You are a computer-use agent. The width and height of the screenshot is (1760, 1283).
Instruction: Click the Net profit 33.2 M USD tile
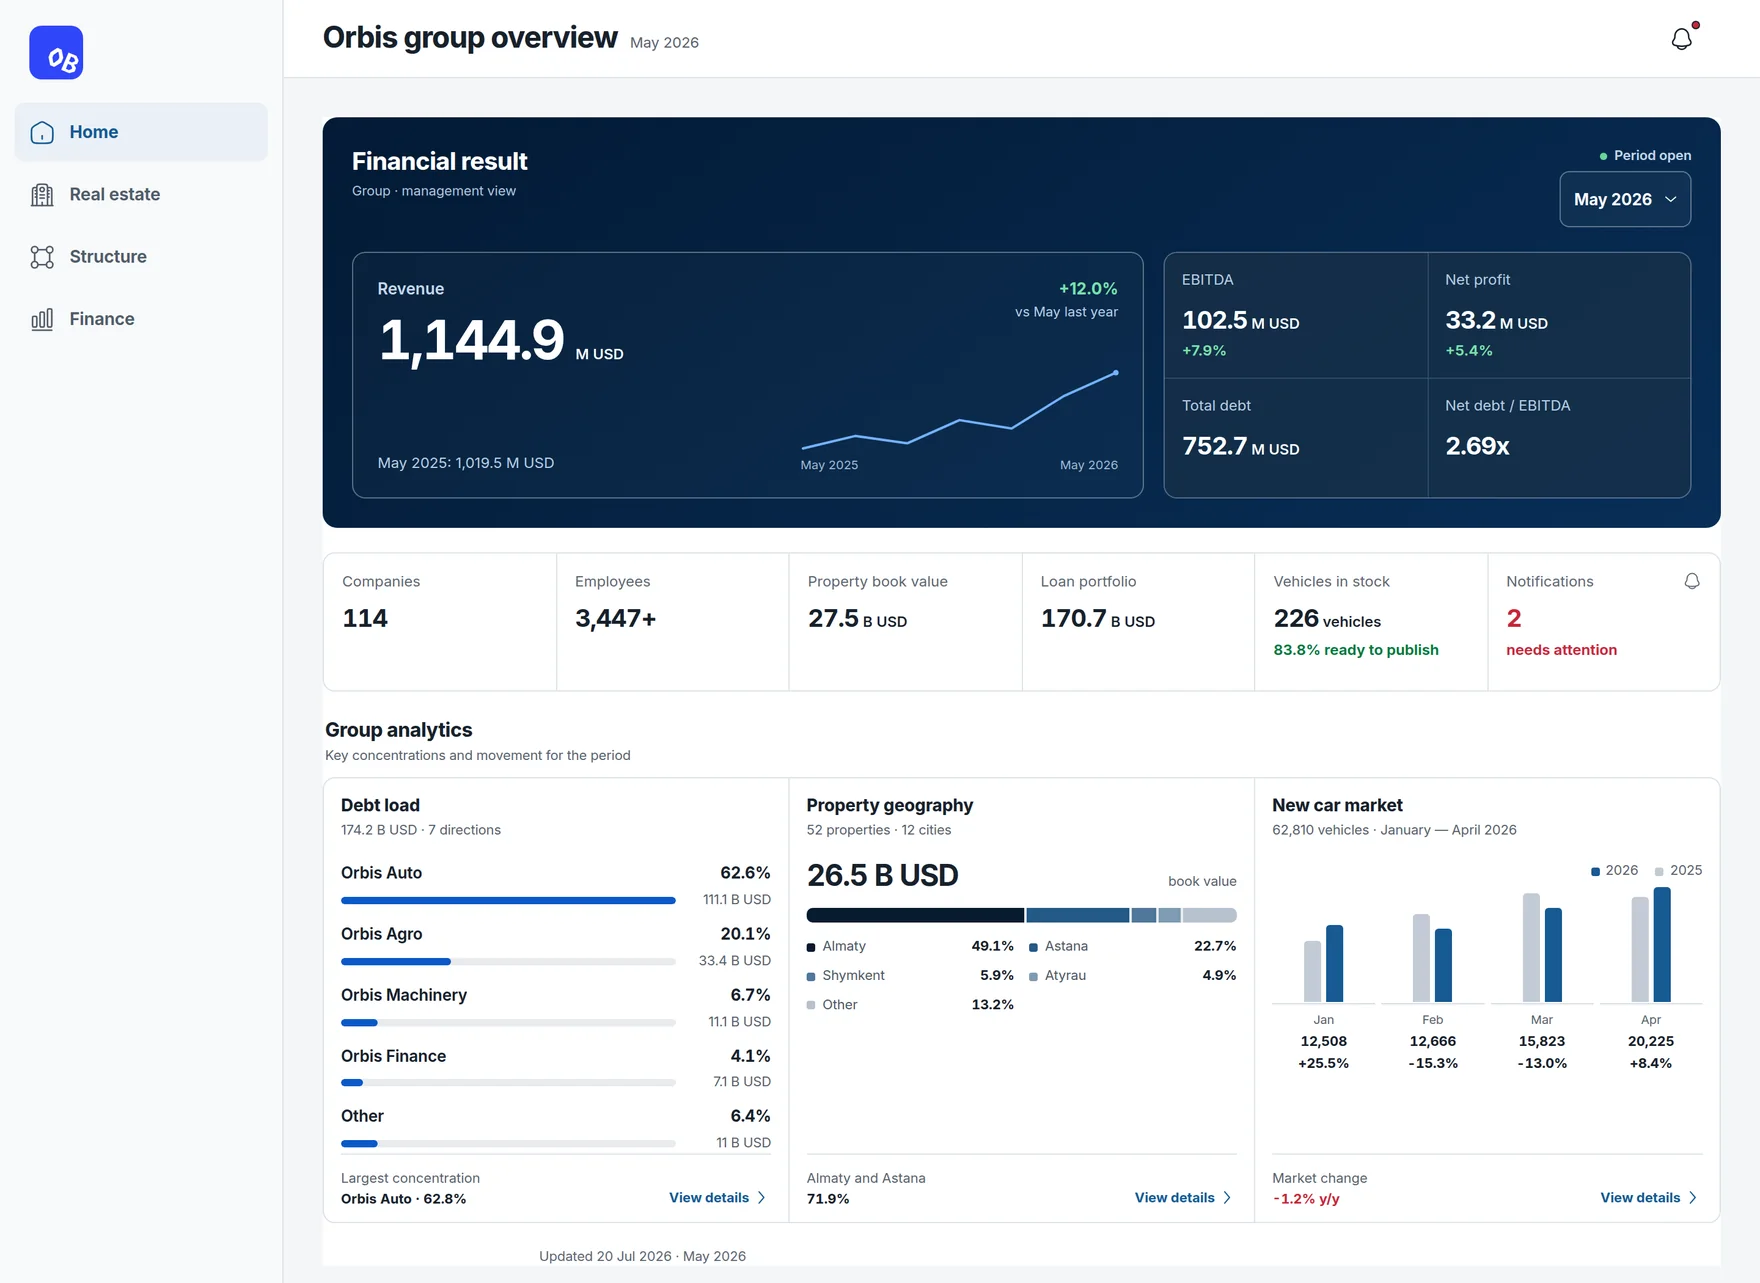(1559, 315)
